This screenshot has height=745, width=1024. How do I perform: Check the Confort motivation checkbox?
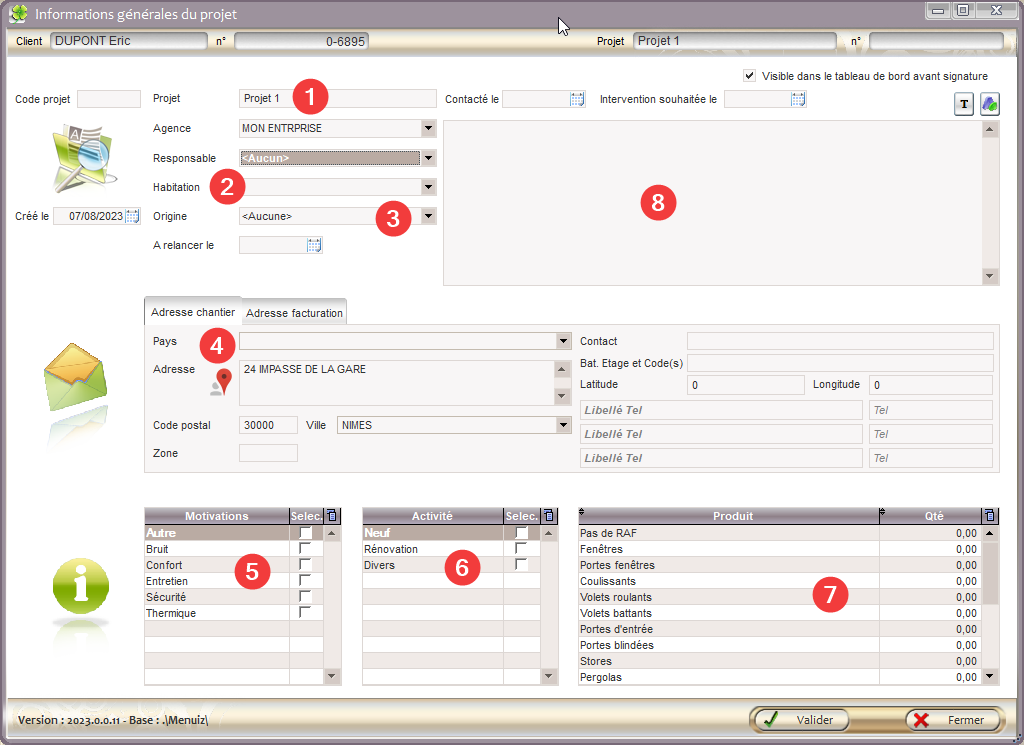click(305, 565)
